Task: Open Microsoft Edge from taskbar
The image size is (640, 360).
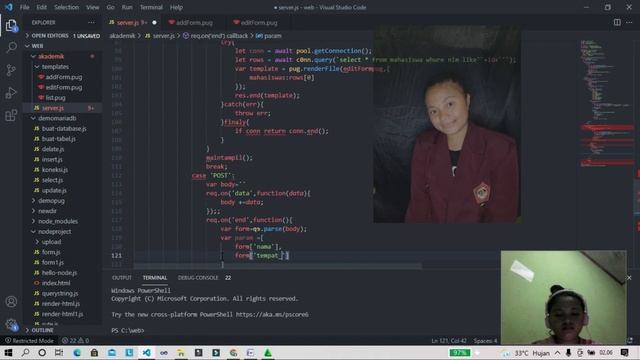Action: (77, 353)
